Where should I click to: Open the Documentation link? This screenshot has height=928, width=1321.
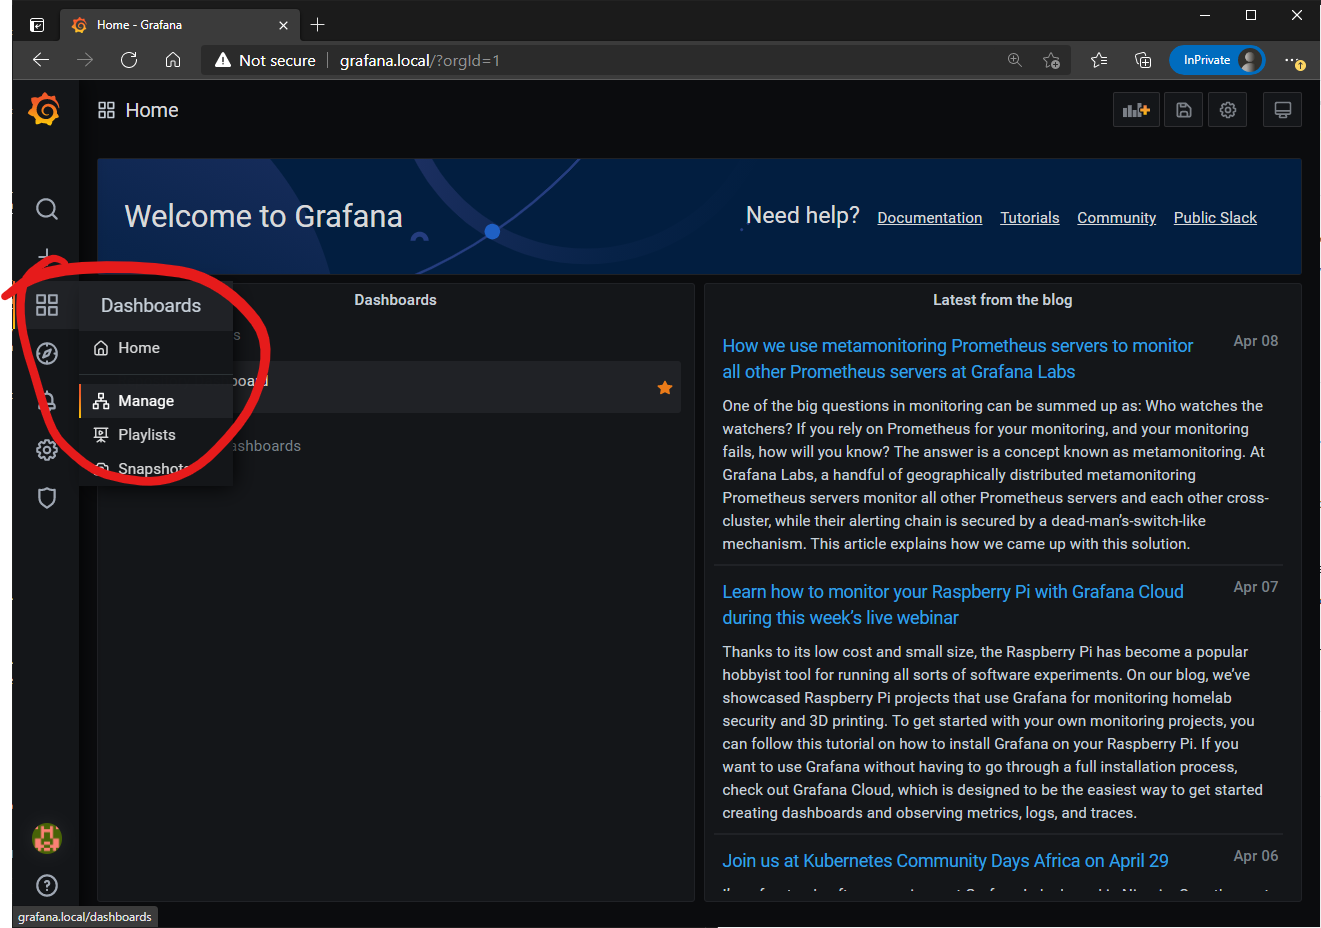coord(929,218)
